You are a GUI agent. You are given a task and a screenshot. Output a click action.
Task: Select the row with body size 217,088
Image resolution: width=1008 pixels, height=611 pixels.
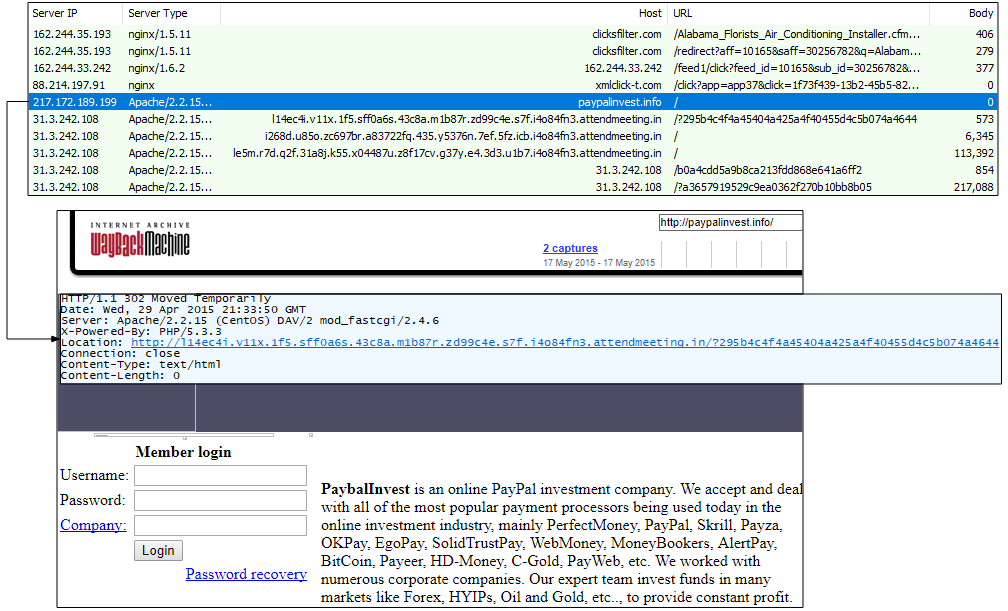coord(500,187)
